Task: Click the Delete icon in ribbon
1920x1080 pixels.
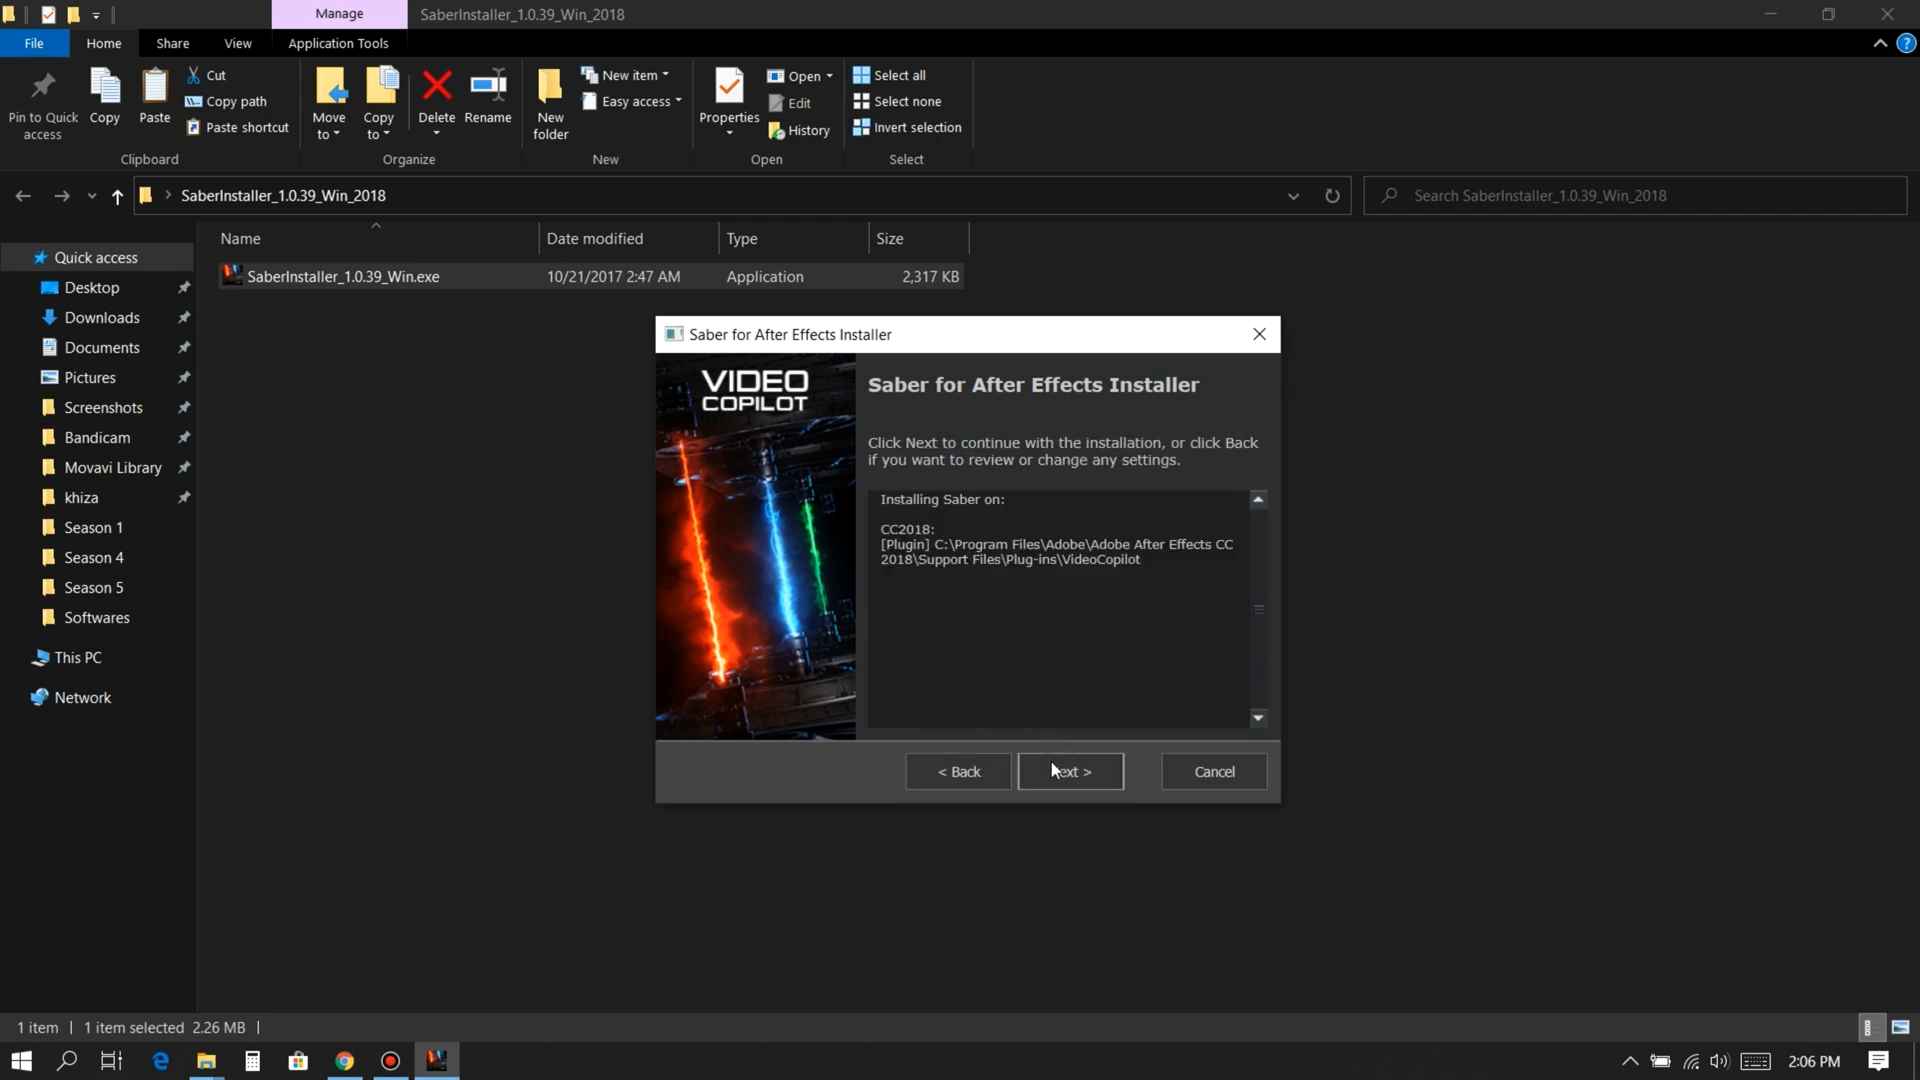Action: tap(436, 88)
